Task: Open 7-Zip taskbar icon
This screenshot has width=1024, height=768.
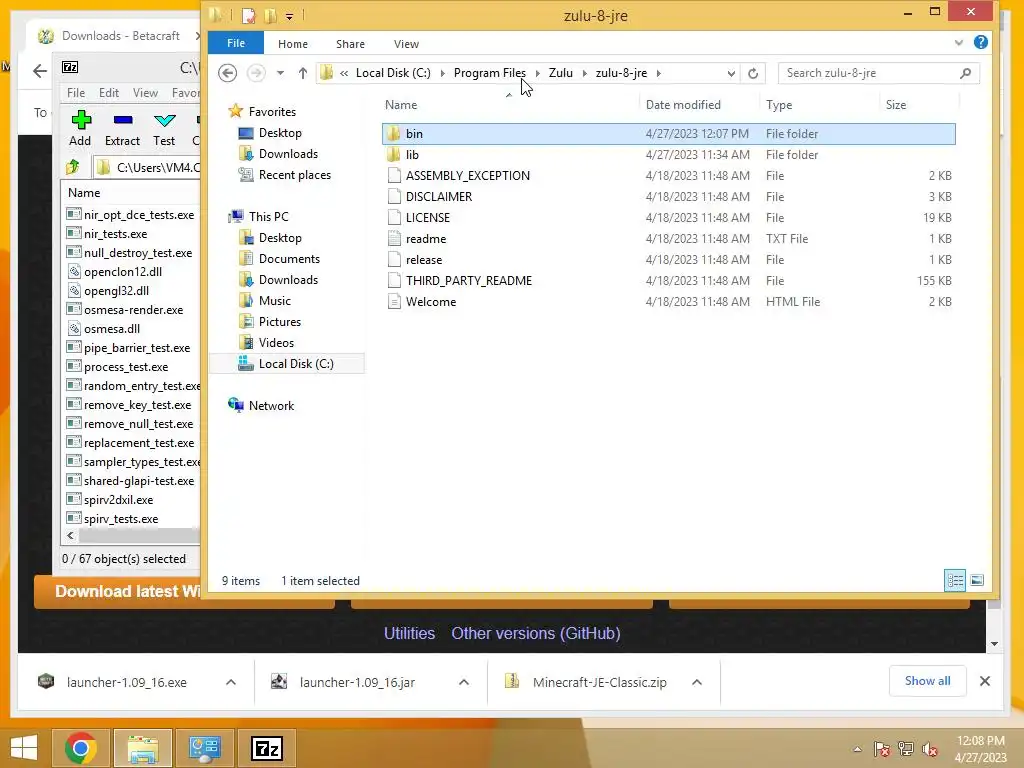Action: 267,748
